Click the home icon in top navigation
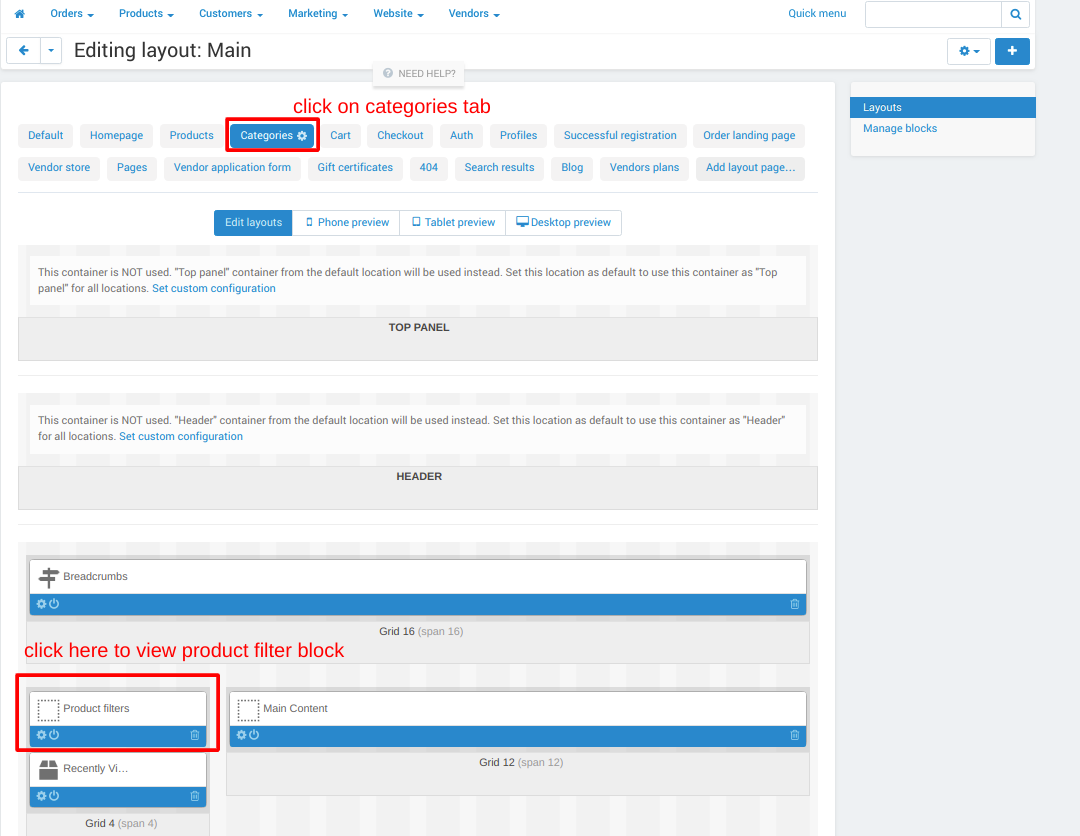This screenshot has width=1080, height=836. pyautogui.click(x=19, y=14)
